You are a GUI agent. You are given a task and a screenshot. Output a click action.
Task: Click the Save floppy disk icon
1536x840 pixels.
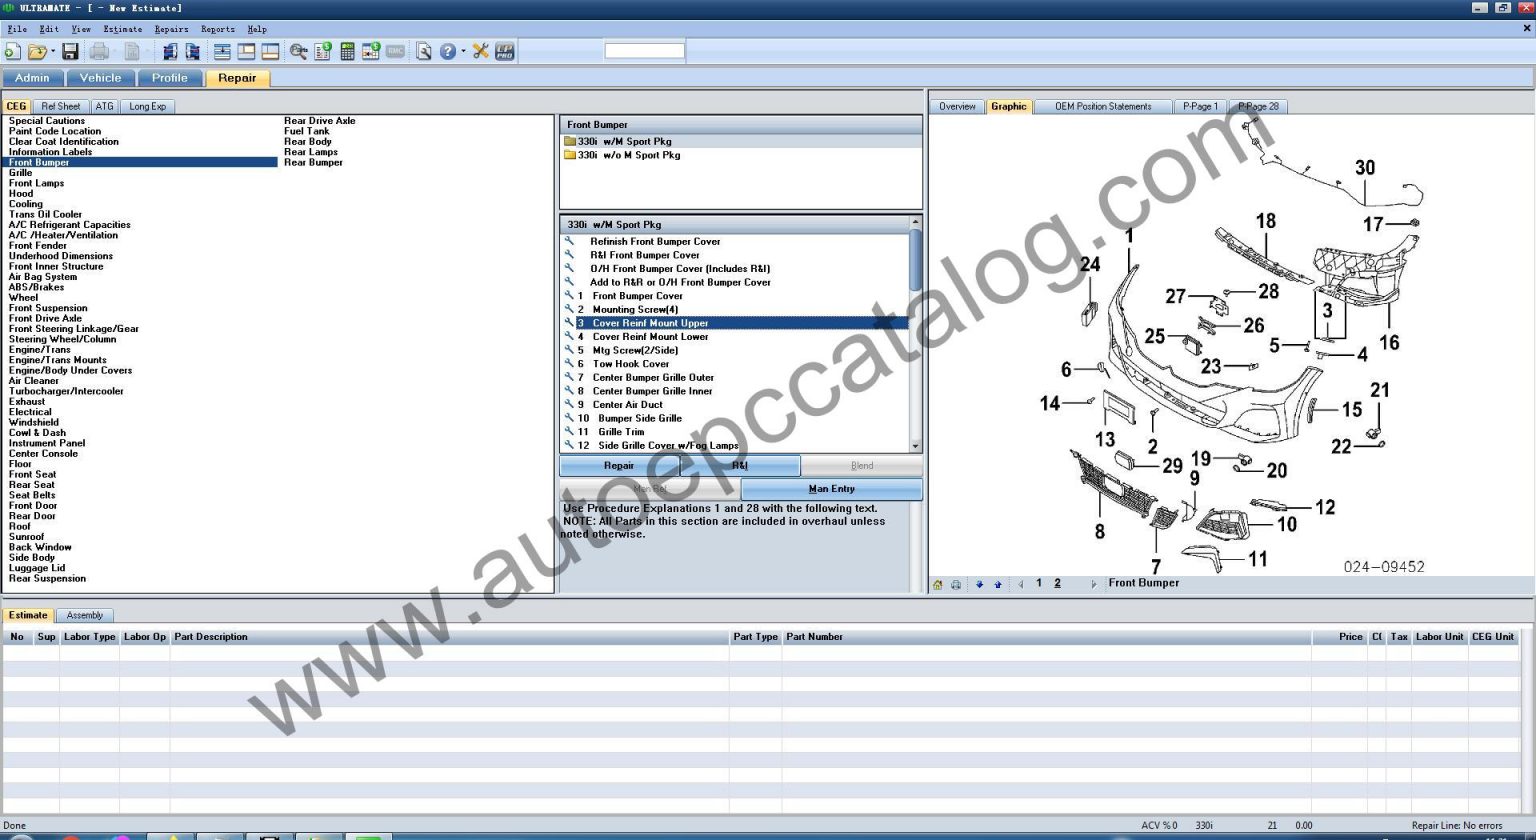pos(70,51)
